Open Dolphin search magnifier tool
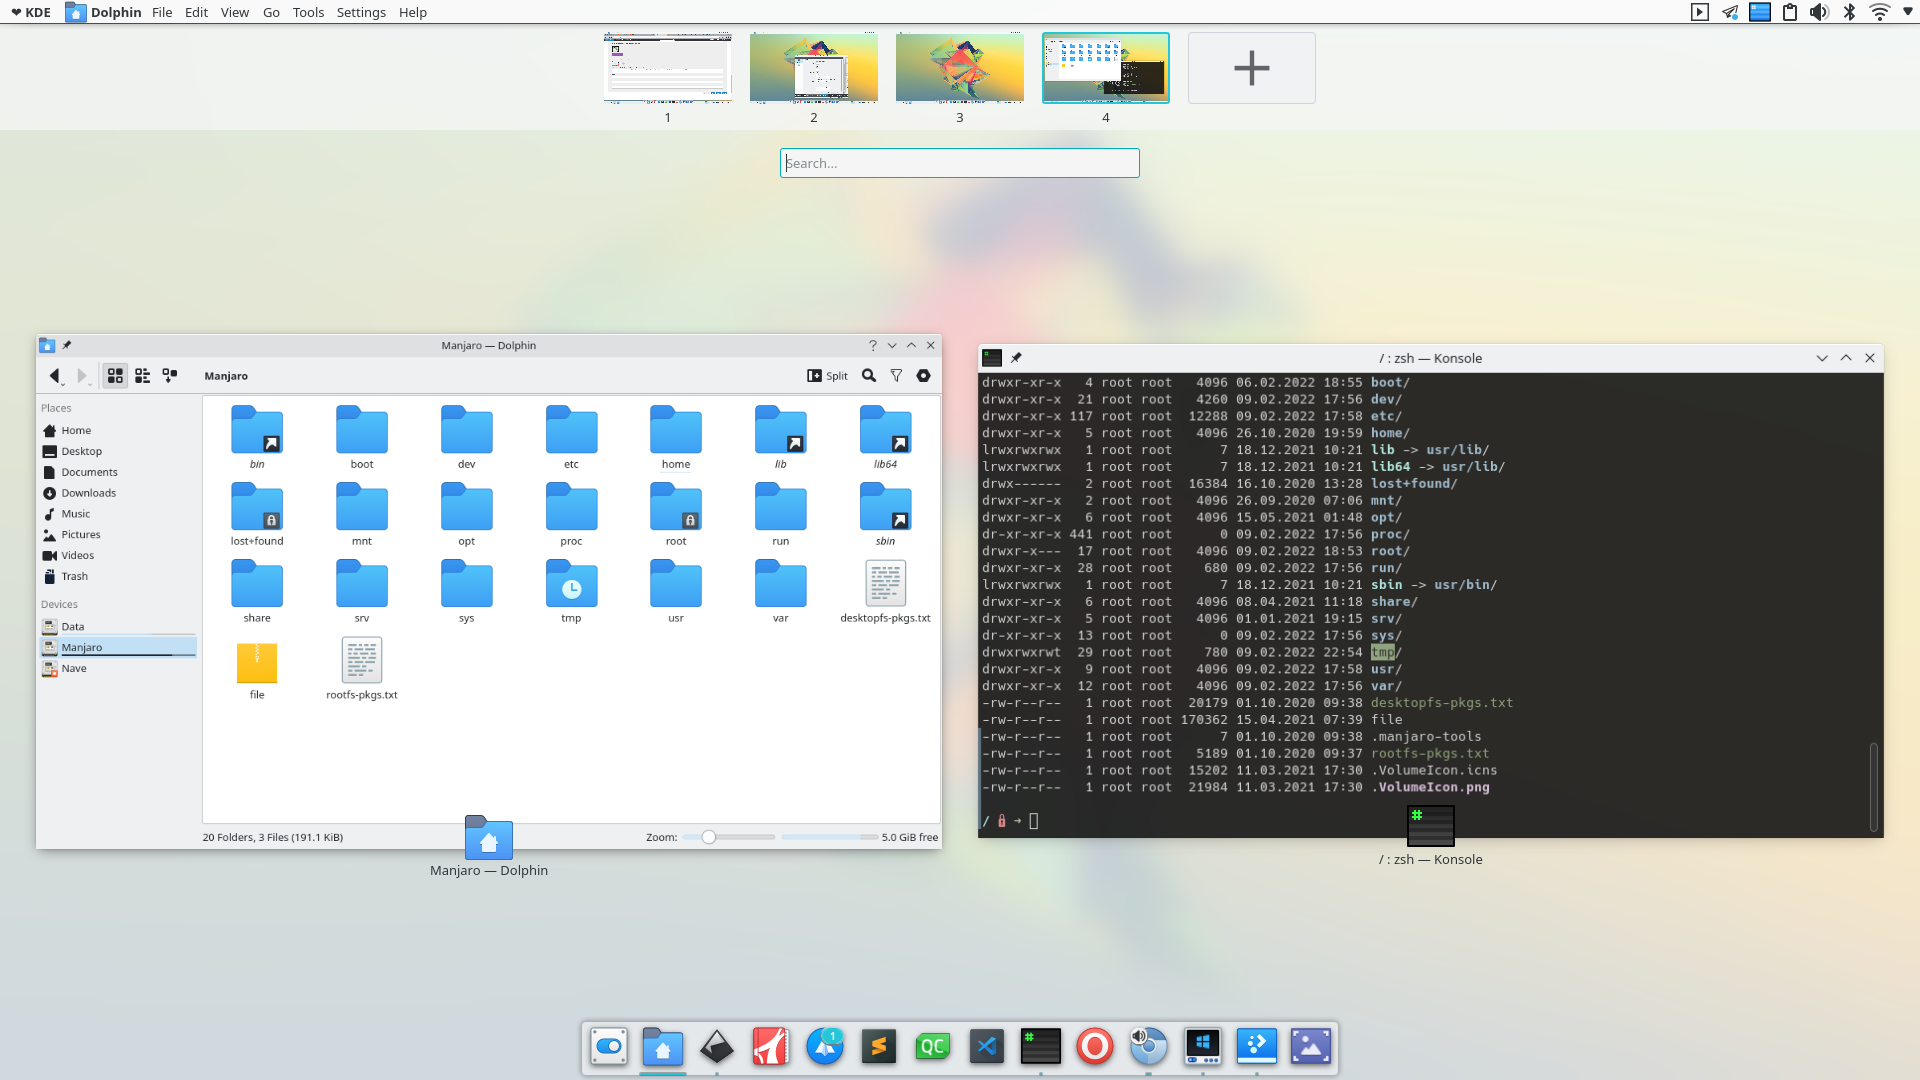This screenshot has width=1920, height=1080. [x=869, y=376]
